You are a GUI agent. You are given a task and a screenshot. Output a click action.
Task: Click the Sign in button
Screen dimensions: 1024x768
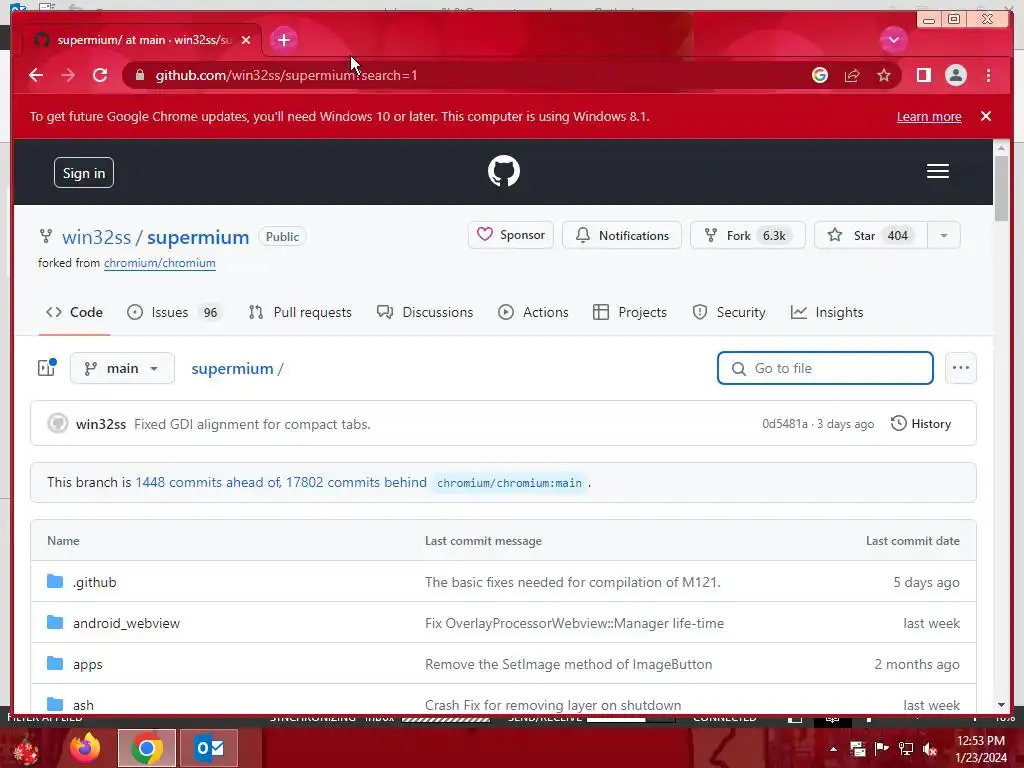[84, 172]
